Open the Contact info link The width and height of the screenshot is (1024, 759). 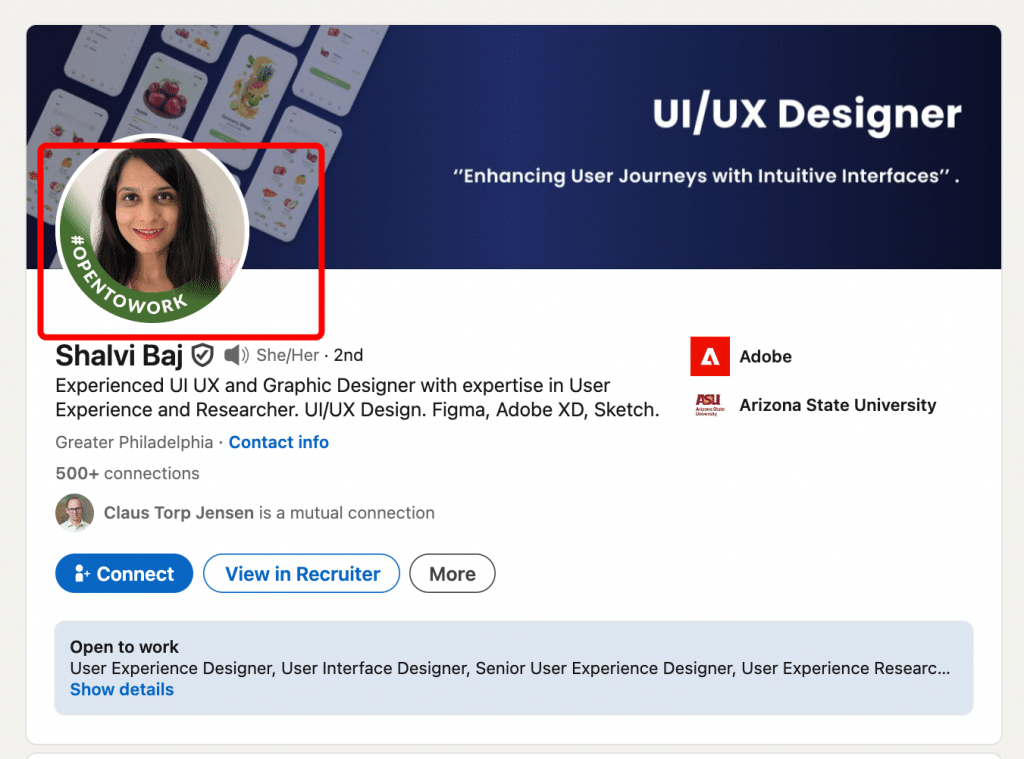[278, 442]
